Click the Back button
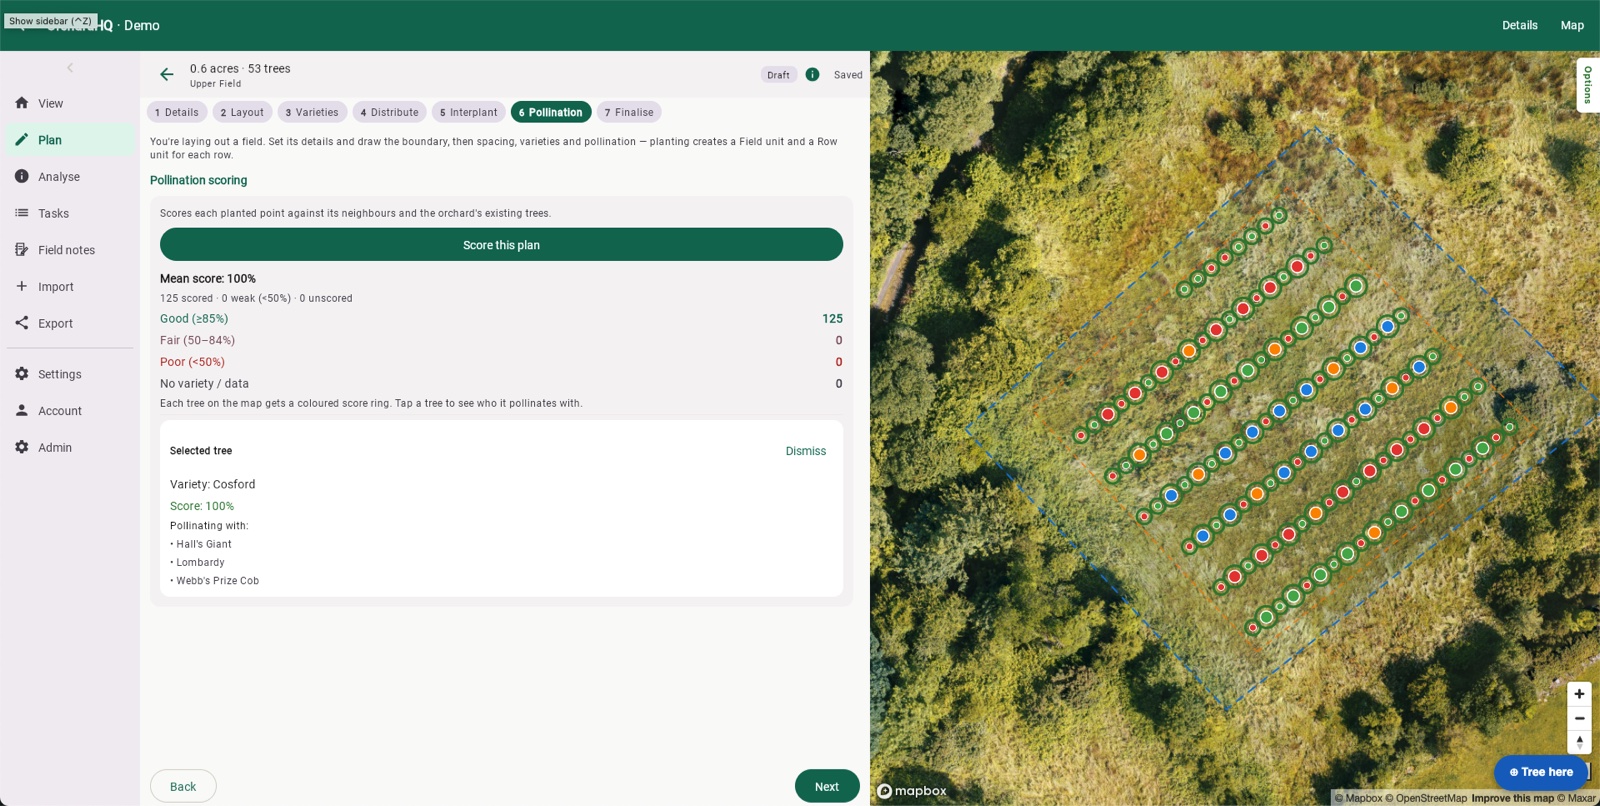The height and width of the screenshot is (806, 1600). tap(183, 786)
